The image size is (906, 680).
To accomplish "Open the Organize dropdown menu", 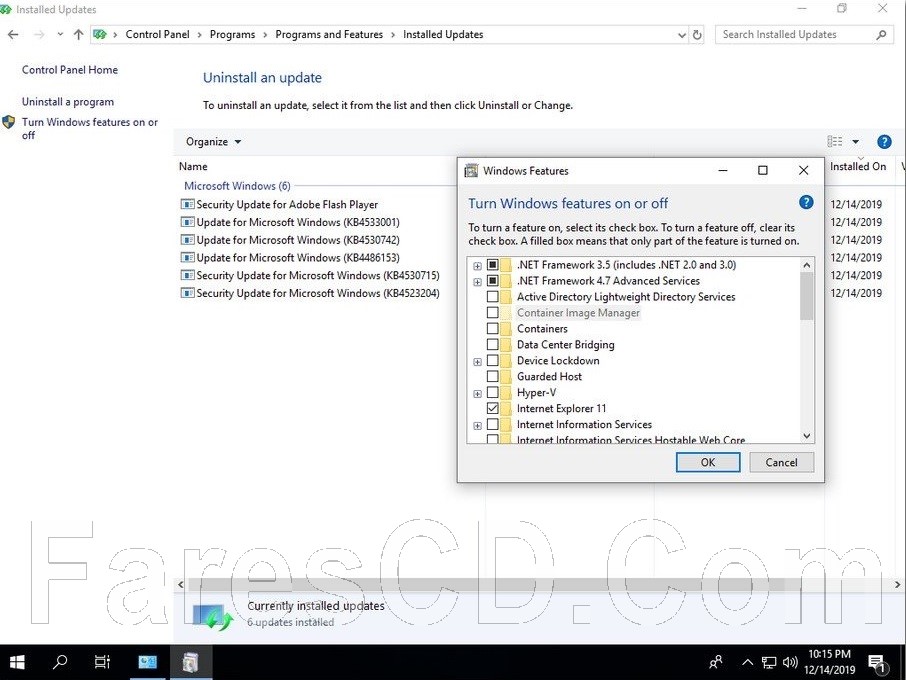I will click(213, 142).
